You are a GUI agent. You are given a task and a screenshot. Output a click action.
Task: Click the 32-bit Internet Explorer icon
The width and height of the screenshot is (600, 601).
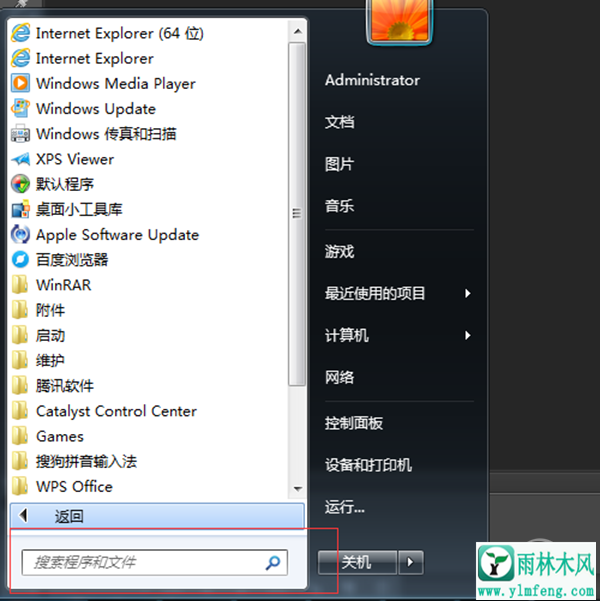click(20, 58)
